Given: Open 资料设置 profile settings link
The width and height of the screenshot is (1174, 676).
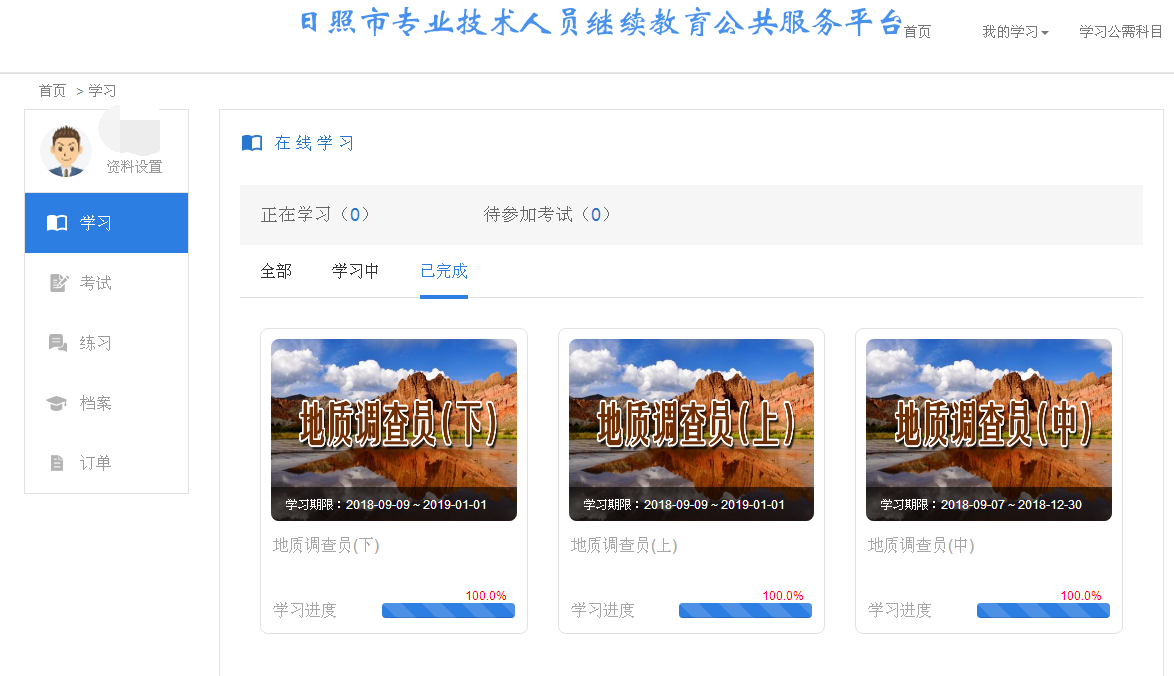Looking at the screenshot, I should coord(134,167).
